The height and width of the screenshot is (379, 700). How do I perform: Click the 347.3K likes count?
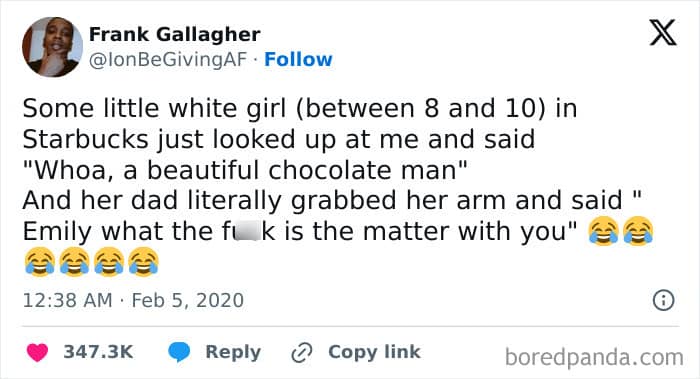click(98, 352)
